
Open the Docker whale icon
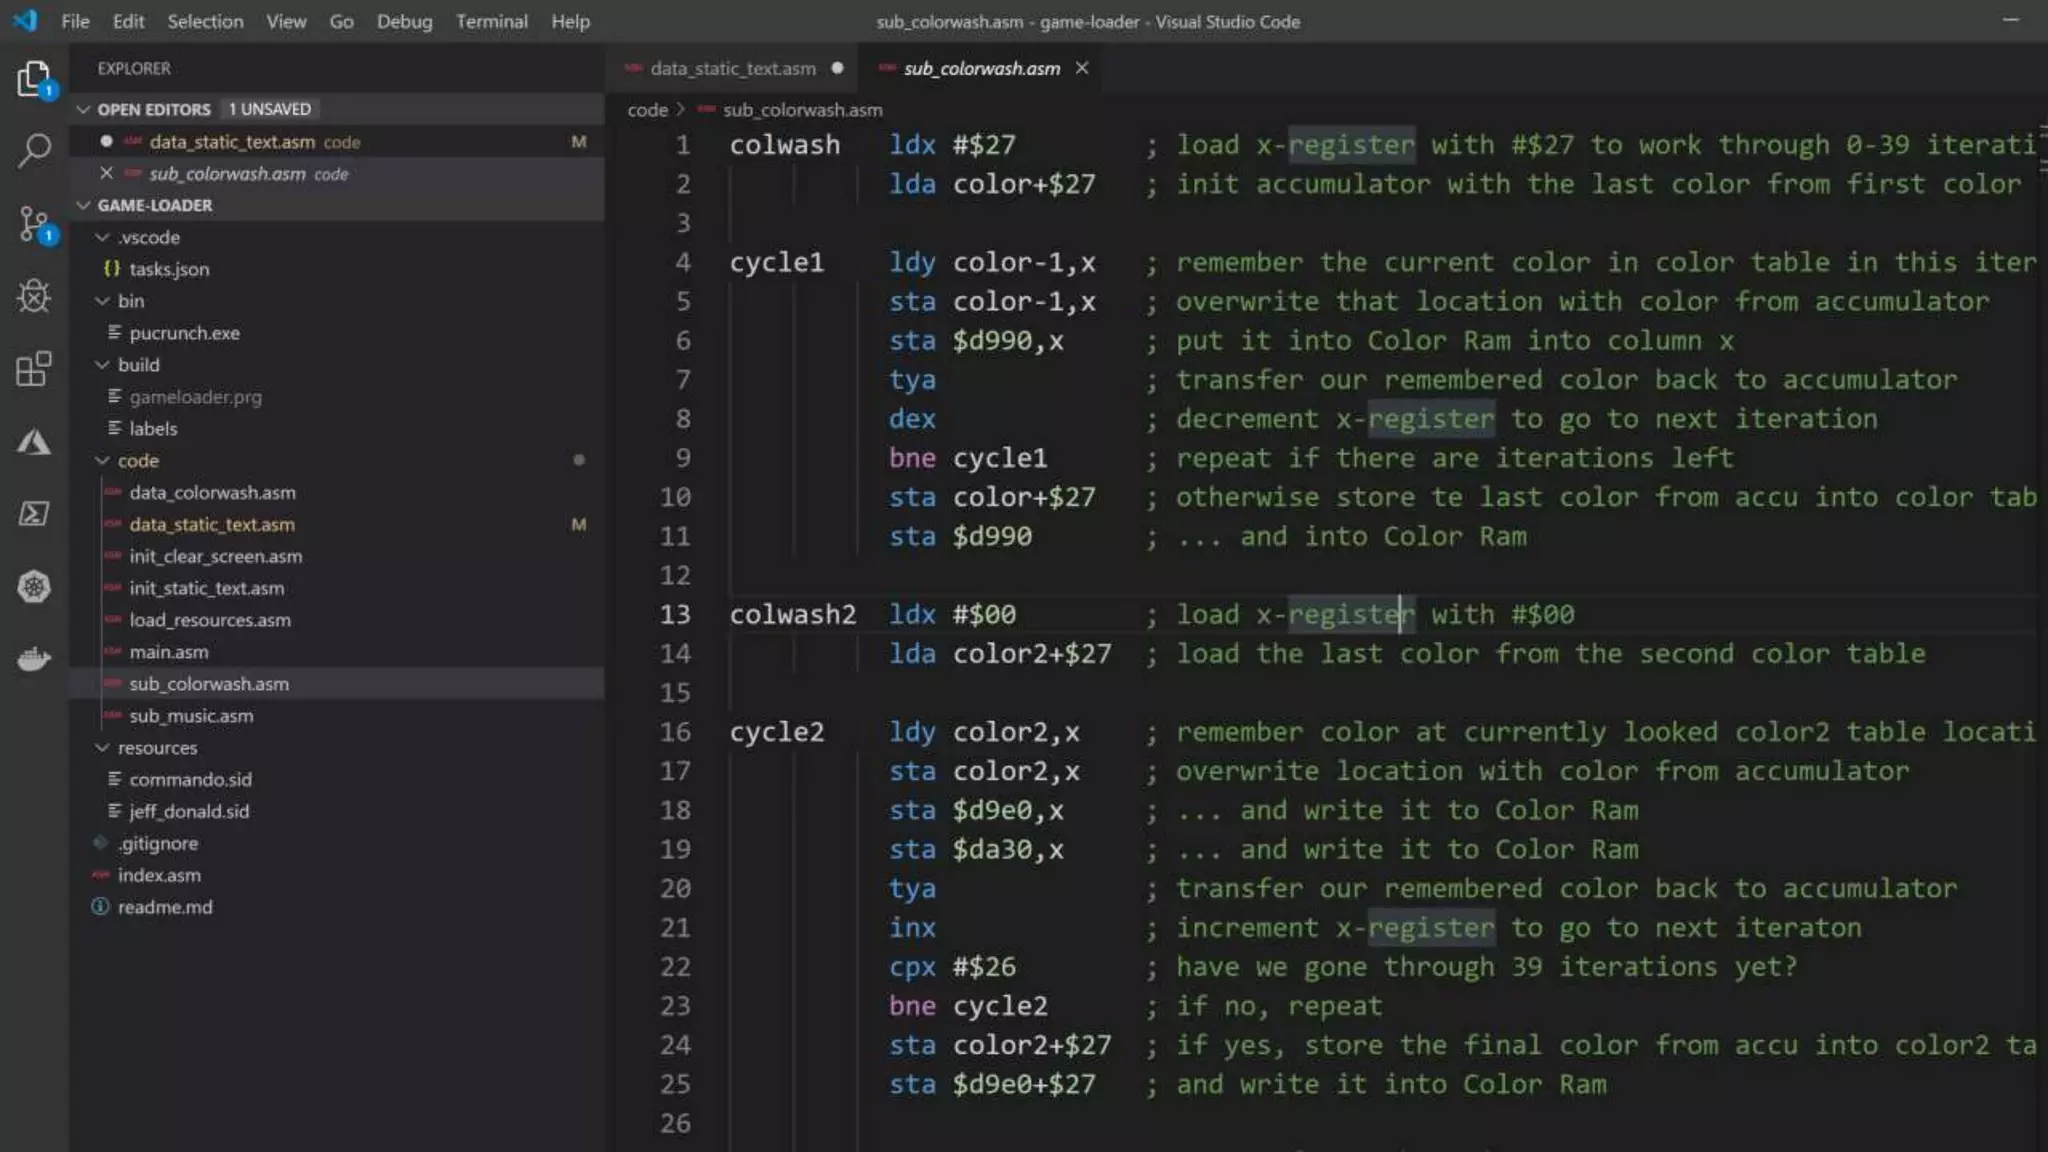pyautogui.click(x=34, y=659)
